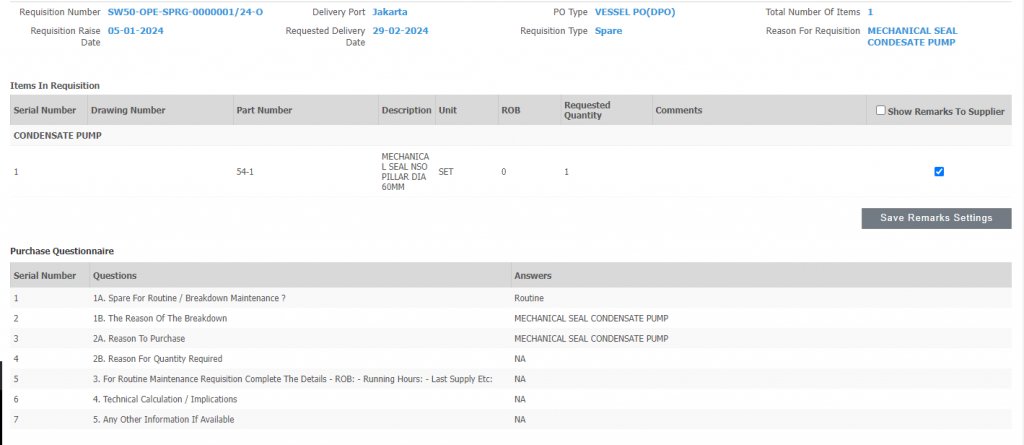Click the Routine answer for question 1A
1024x445 pixels.
pos(529,298)
